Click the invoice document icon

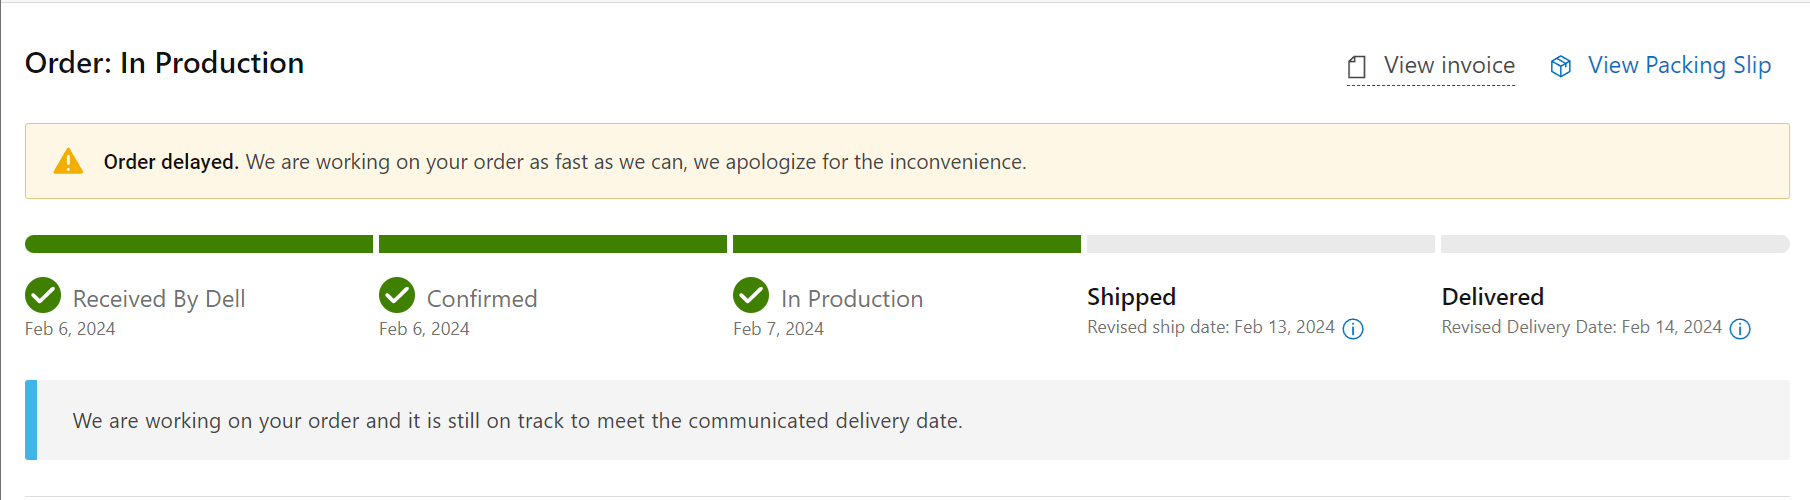coord(1357,67)
